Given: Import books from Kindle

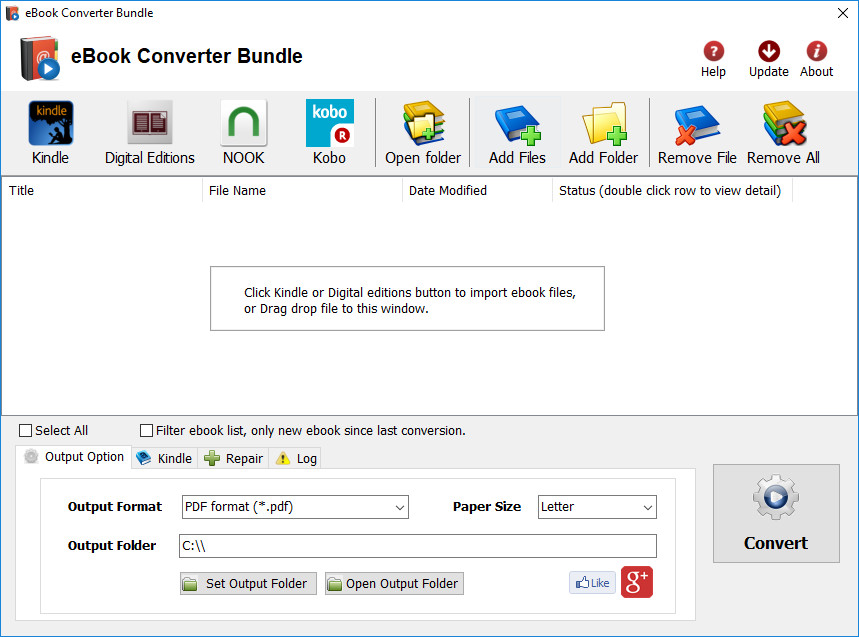Looking at the screenshot, I should point(50,133).
